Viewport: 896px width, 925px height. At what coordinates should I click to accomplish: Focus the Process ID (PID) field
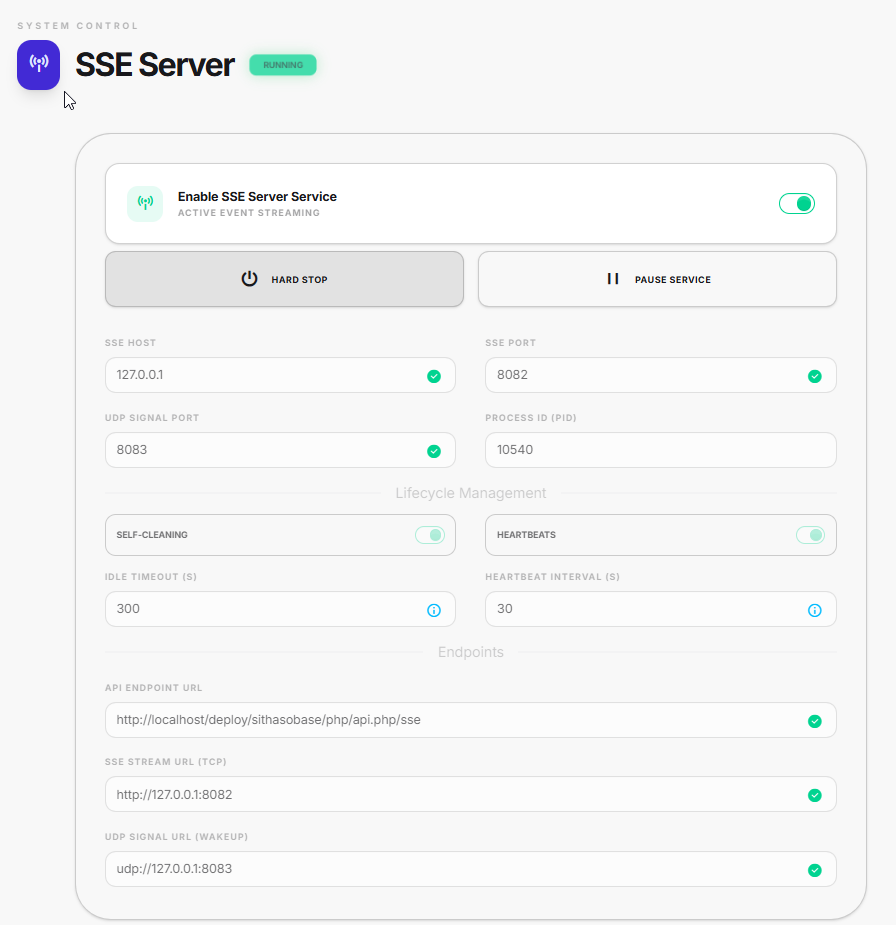point(660,450)
